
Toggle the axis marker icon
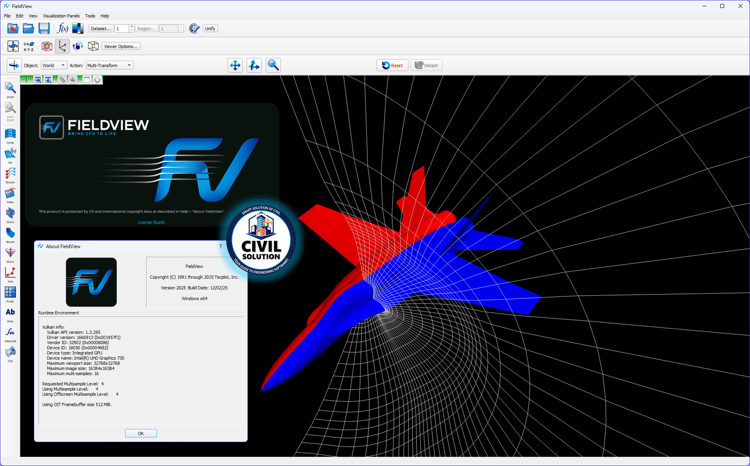click(62, 46)
